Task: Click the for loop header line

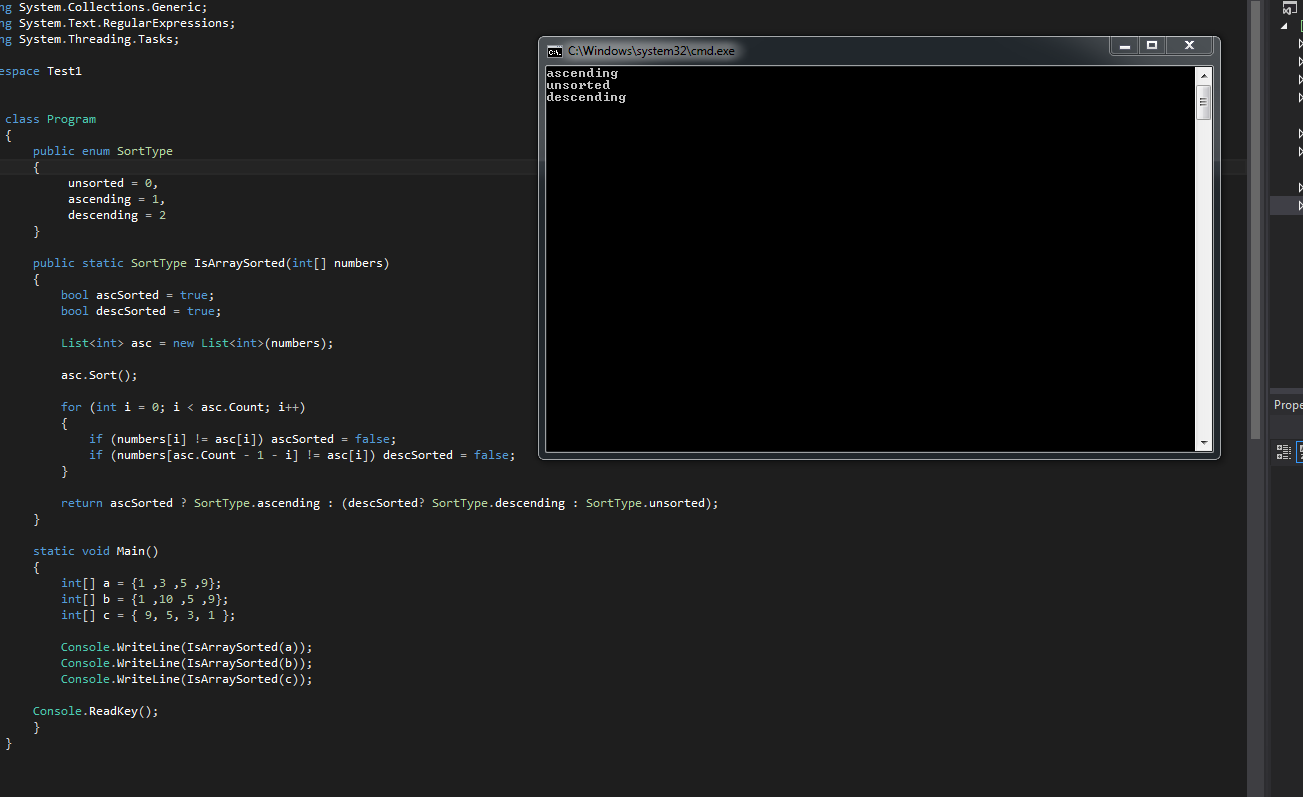Action: (183, 407)
